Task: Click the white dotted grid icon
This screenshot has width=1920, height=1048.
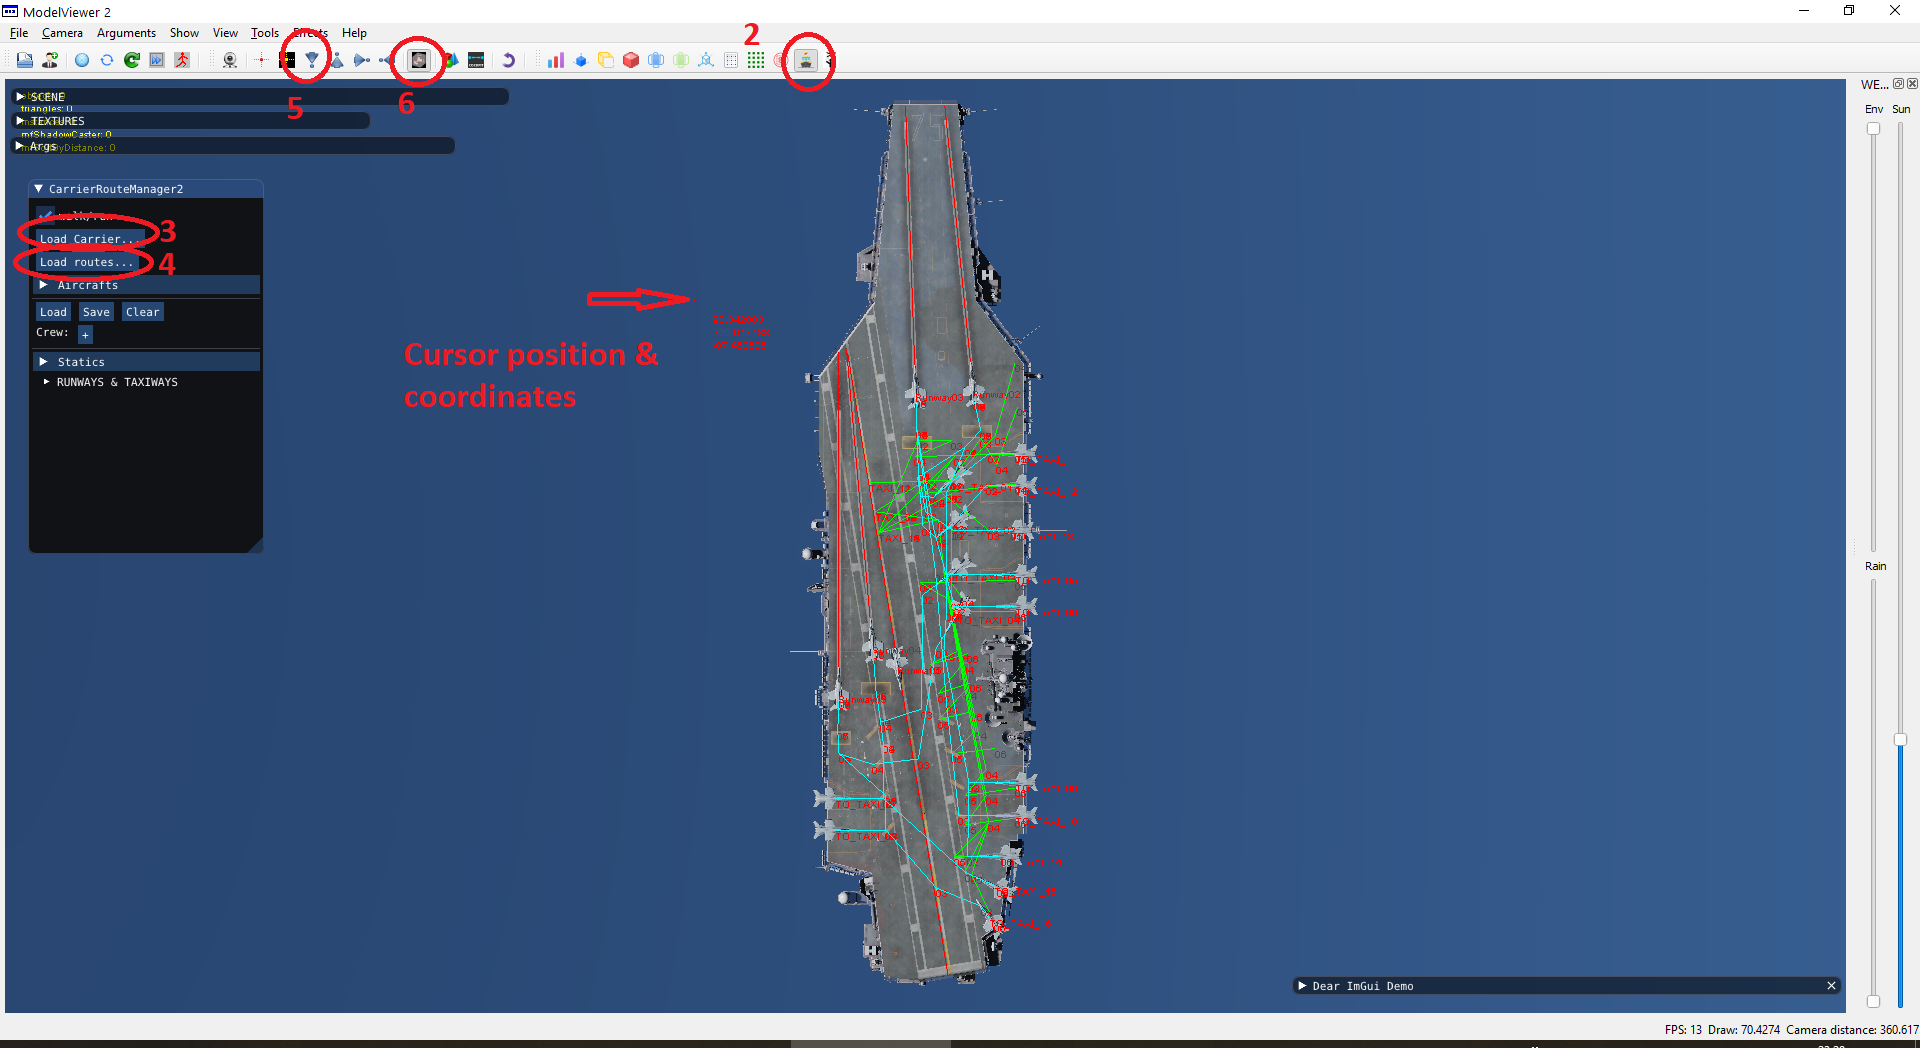Action: pos(731,60)
